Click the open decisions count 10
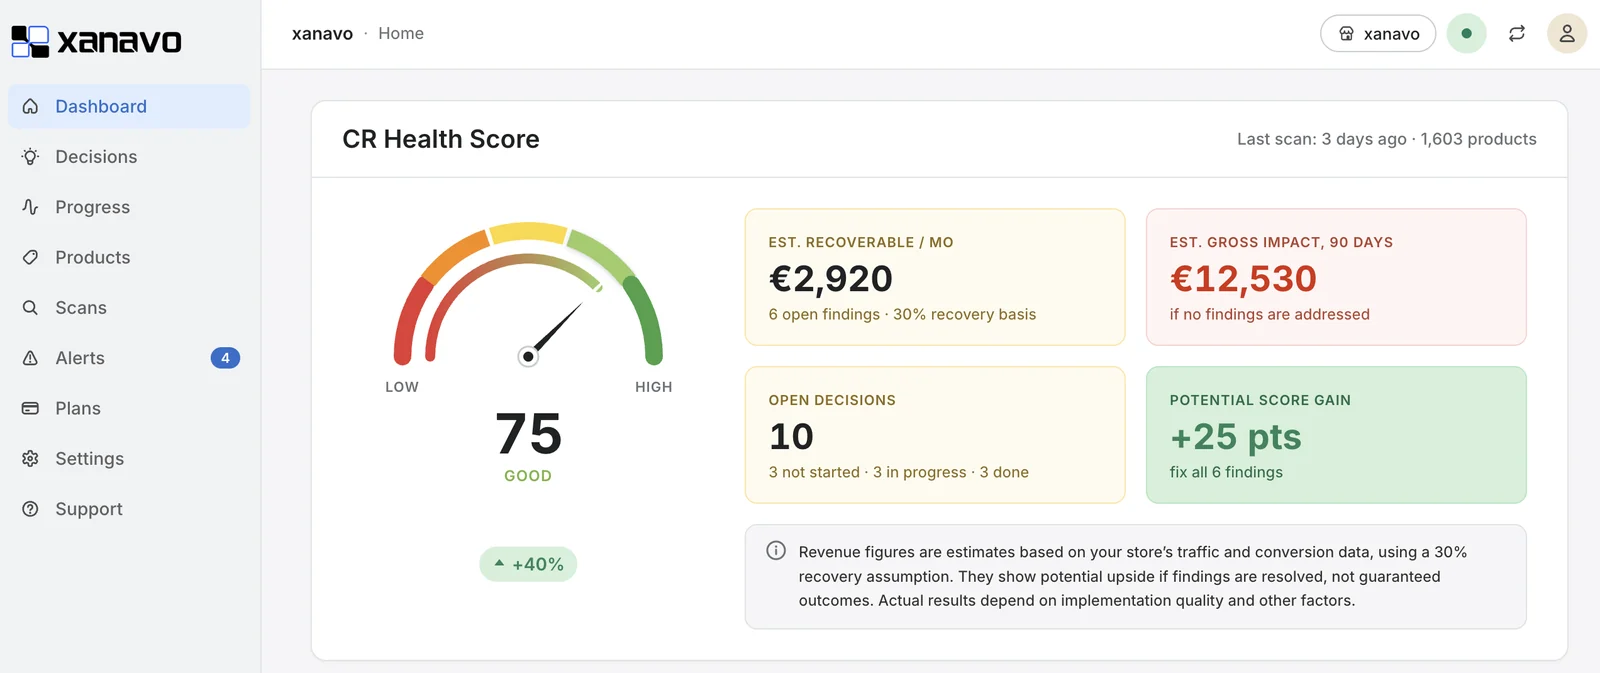Image resolution: width=1600 pixels, height=673 pixels. 791,437
